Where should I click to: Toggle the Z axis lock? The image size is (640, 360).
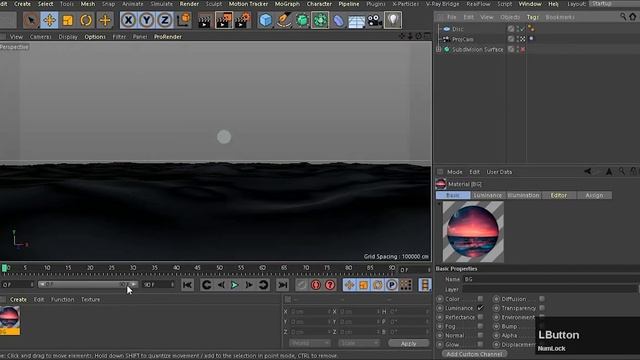click(x=164, y=20)
